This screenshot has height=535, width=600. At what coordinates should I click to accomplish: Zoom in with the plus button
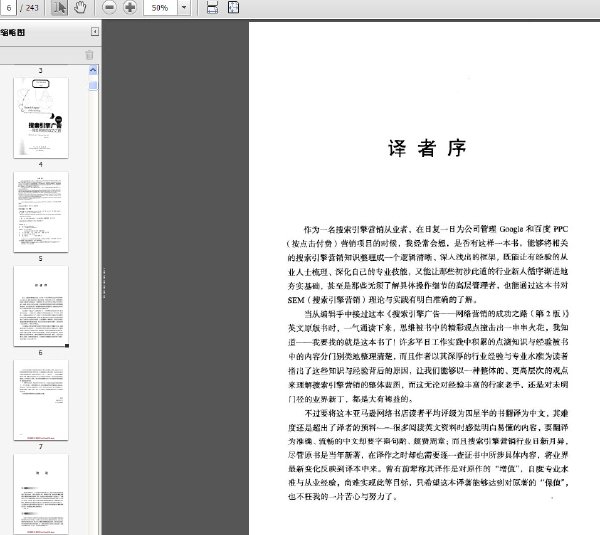click(130, 8)
